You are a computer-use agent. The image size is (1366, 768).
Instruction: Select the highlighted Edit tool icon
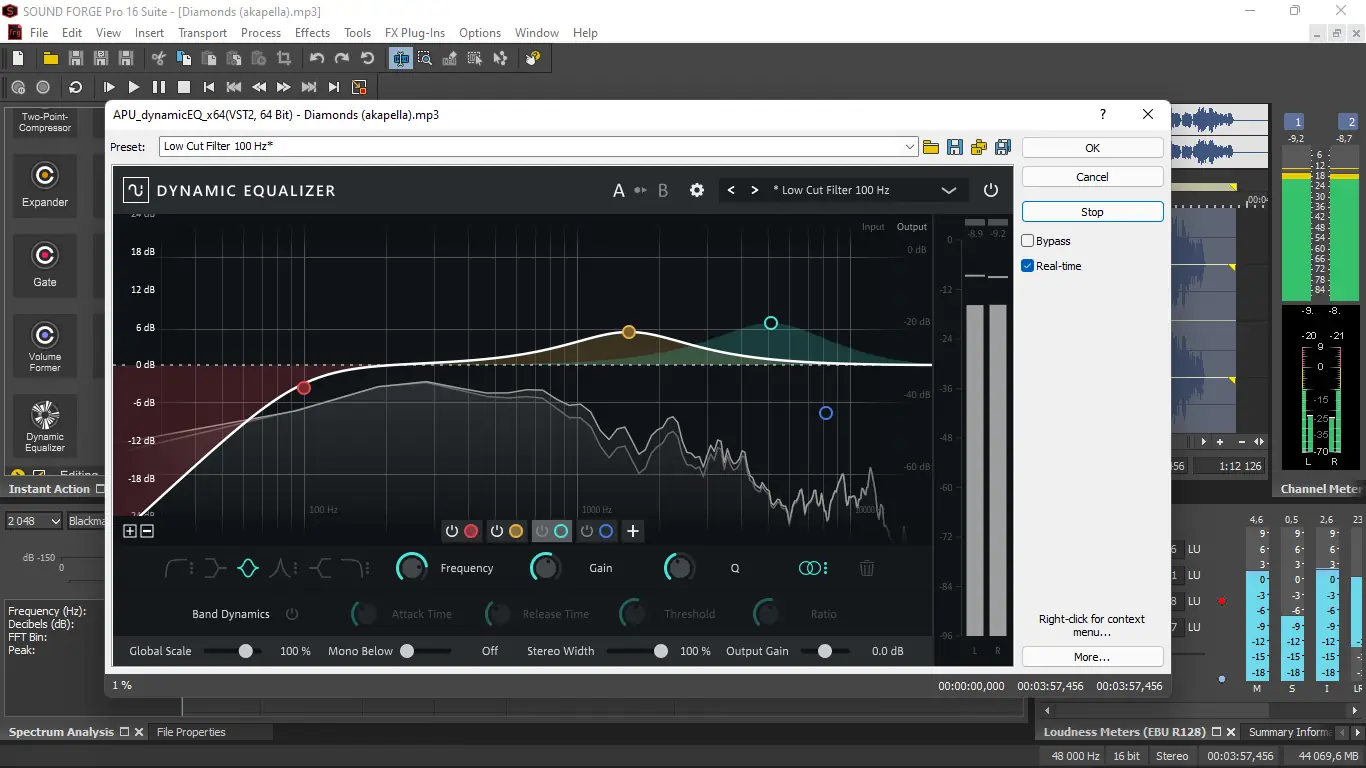pyautogui.click(x=401, y=59)
